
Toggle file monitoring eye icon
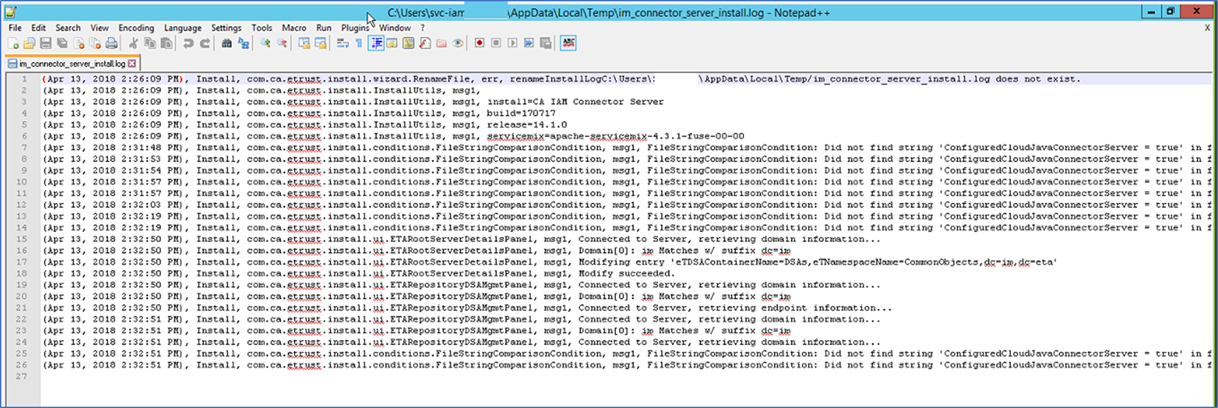pos(458,43)
